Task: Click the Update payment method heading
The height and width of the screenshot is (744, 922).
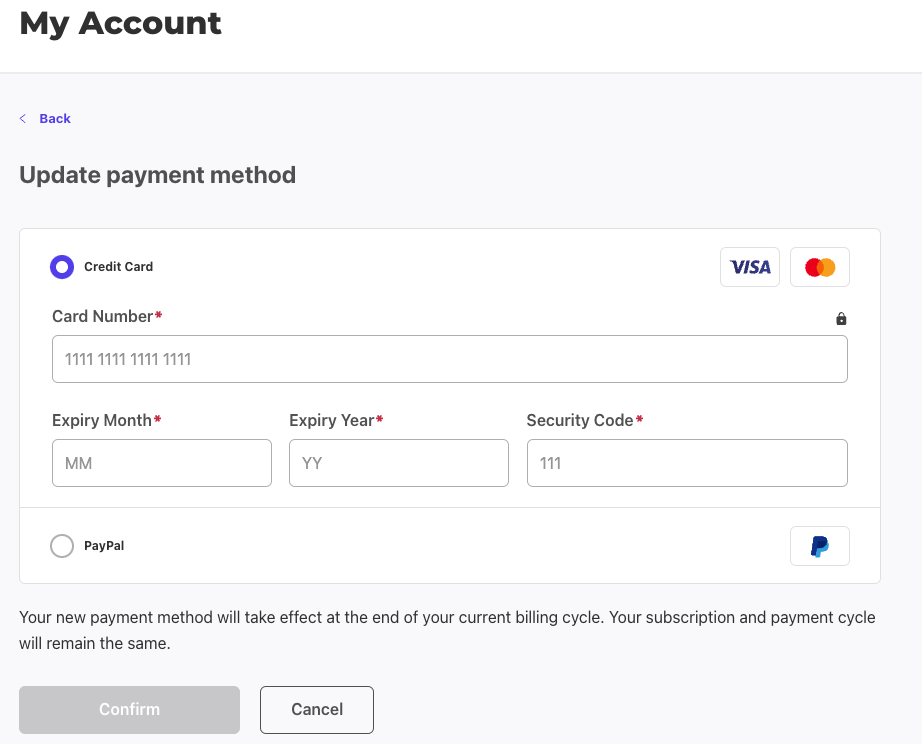Action: point(157,175)
